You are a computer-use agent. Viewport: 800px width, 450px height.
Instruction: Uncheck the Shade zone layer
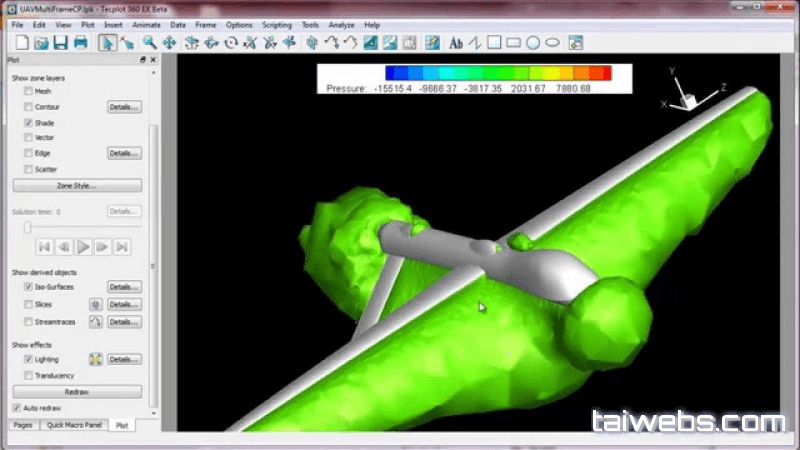tap(29, 122)
